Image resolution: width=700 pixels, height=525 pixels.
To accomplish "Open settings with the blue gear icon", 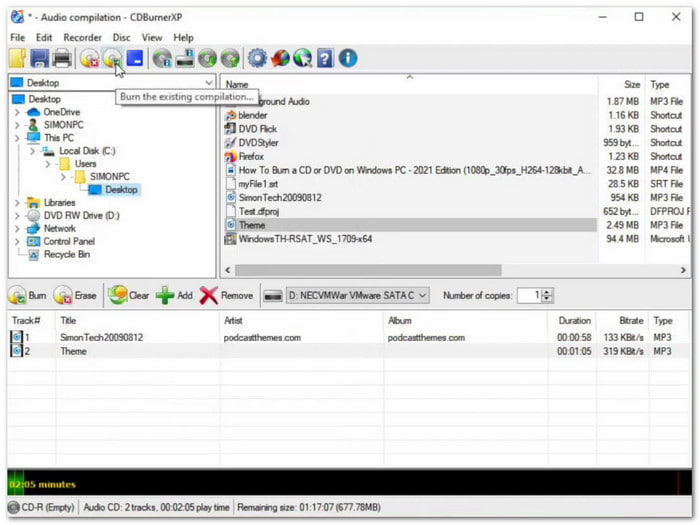I will (x=256, y=59).
